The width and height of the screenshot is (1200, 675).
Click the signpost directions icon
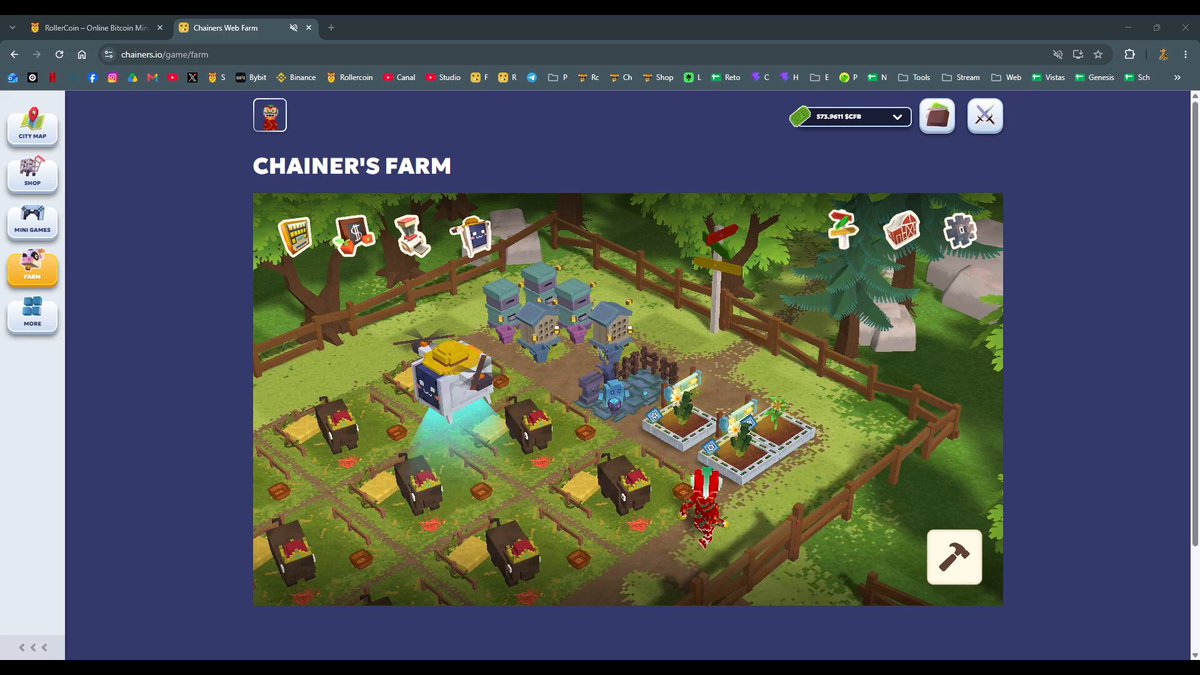(x=843, y=229)
